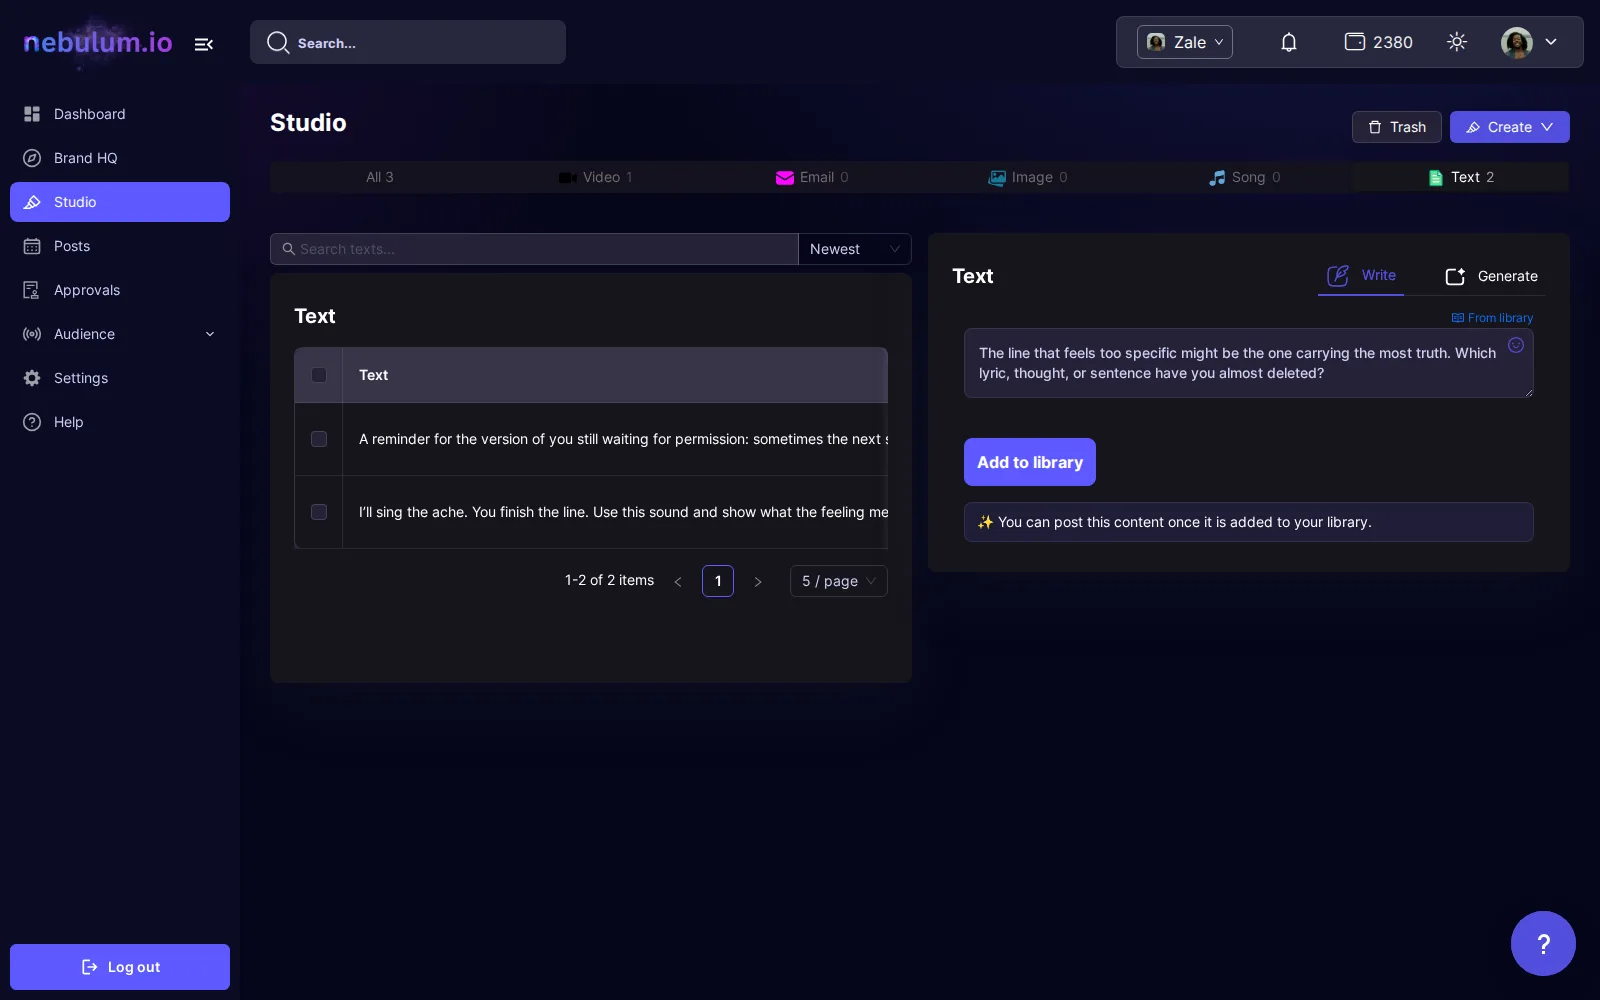This screenshot has height=1000, width=1600.
Task: Toggle light theme sun icon
Action: (1457, 42)
